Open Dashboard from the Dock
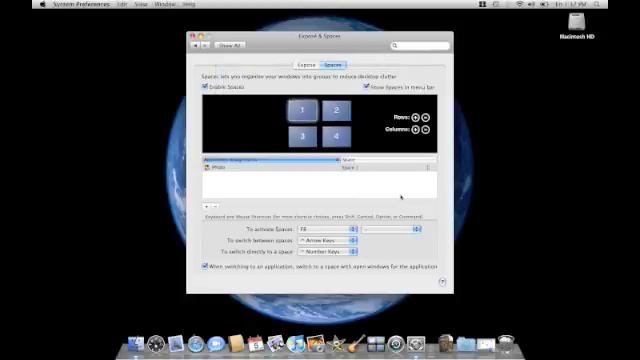The height and width of the screenshot is (360, 640). 156,344
